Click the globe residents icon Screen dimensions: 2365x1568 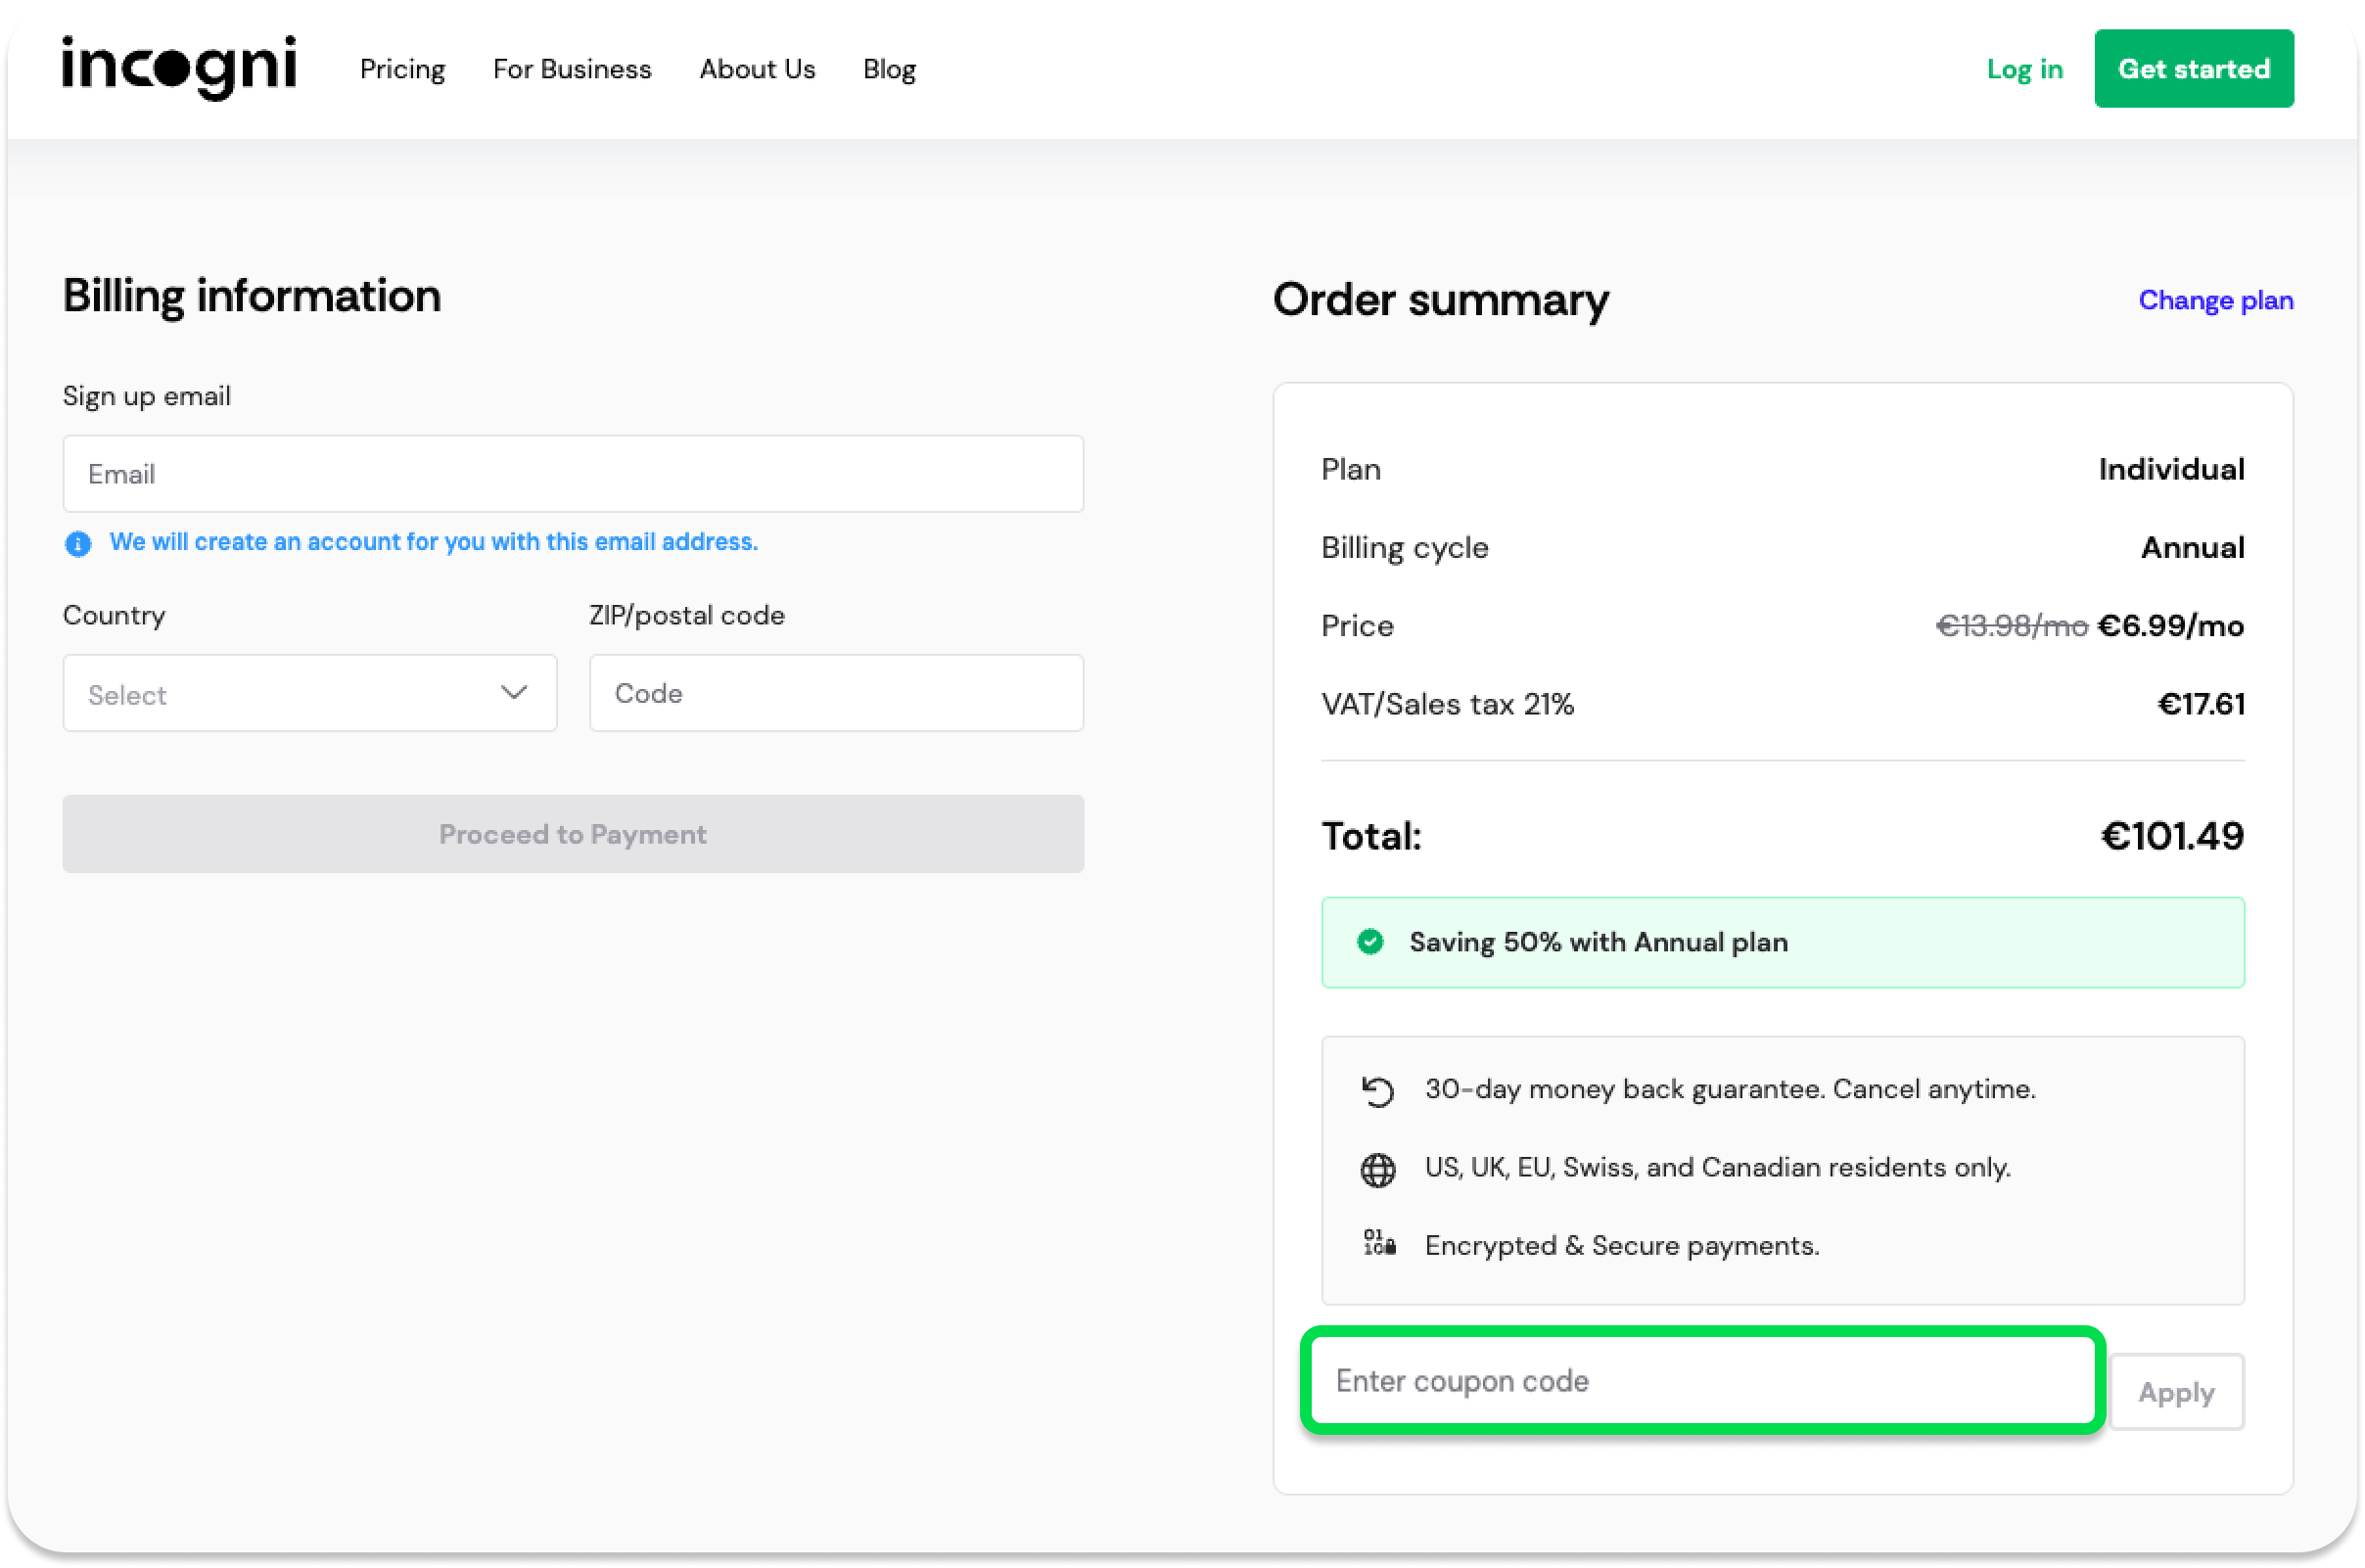[x=1378, y=1169]
